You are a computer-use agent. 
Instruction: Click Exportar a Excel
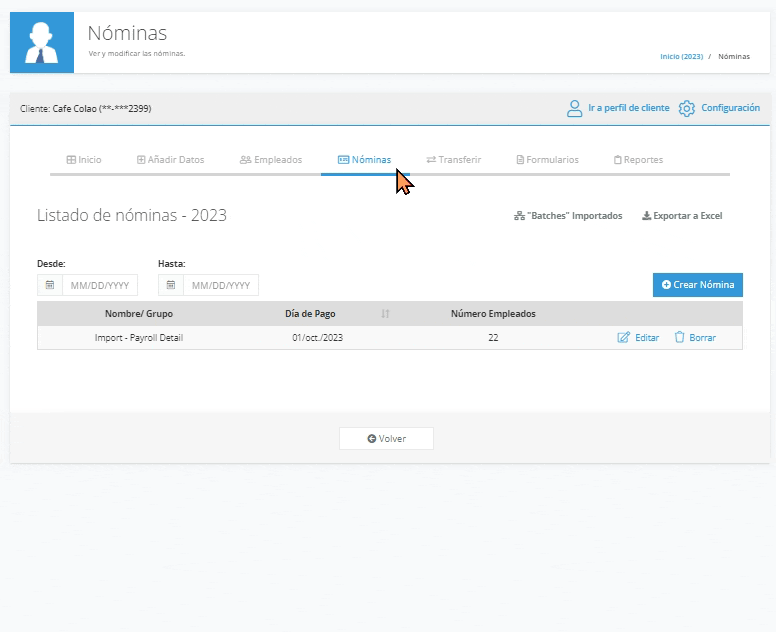[682, 216]
